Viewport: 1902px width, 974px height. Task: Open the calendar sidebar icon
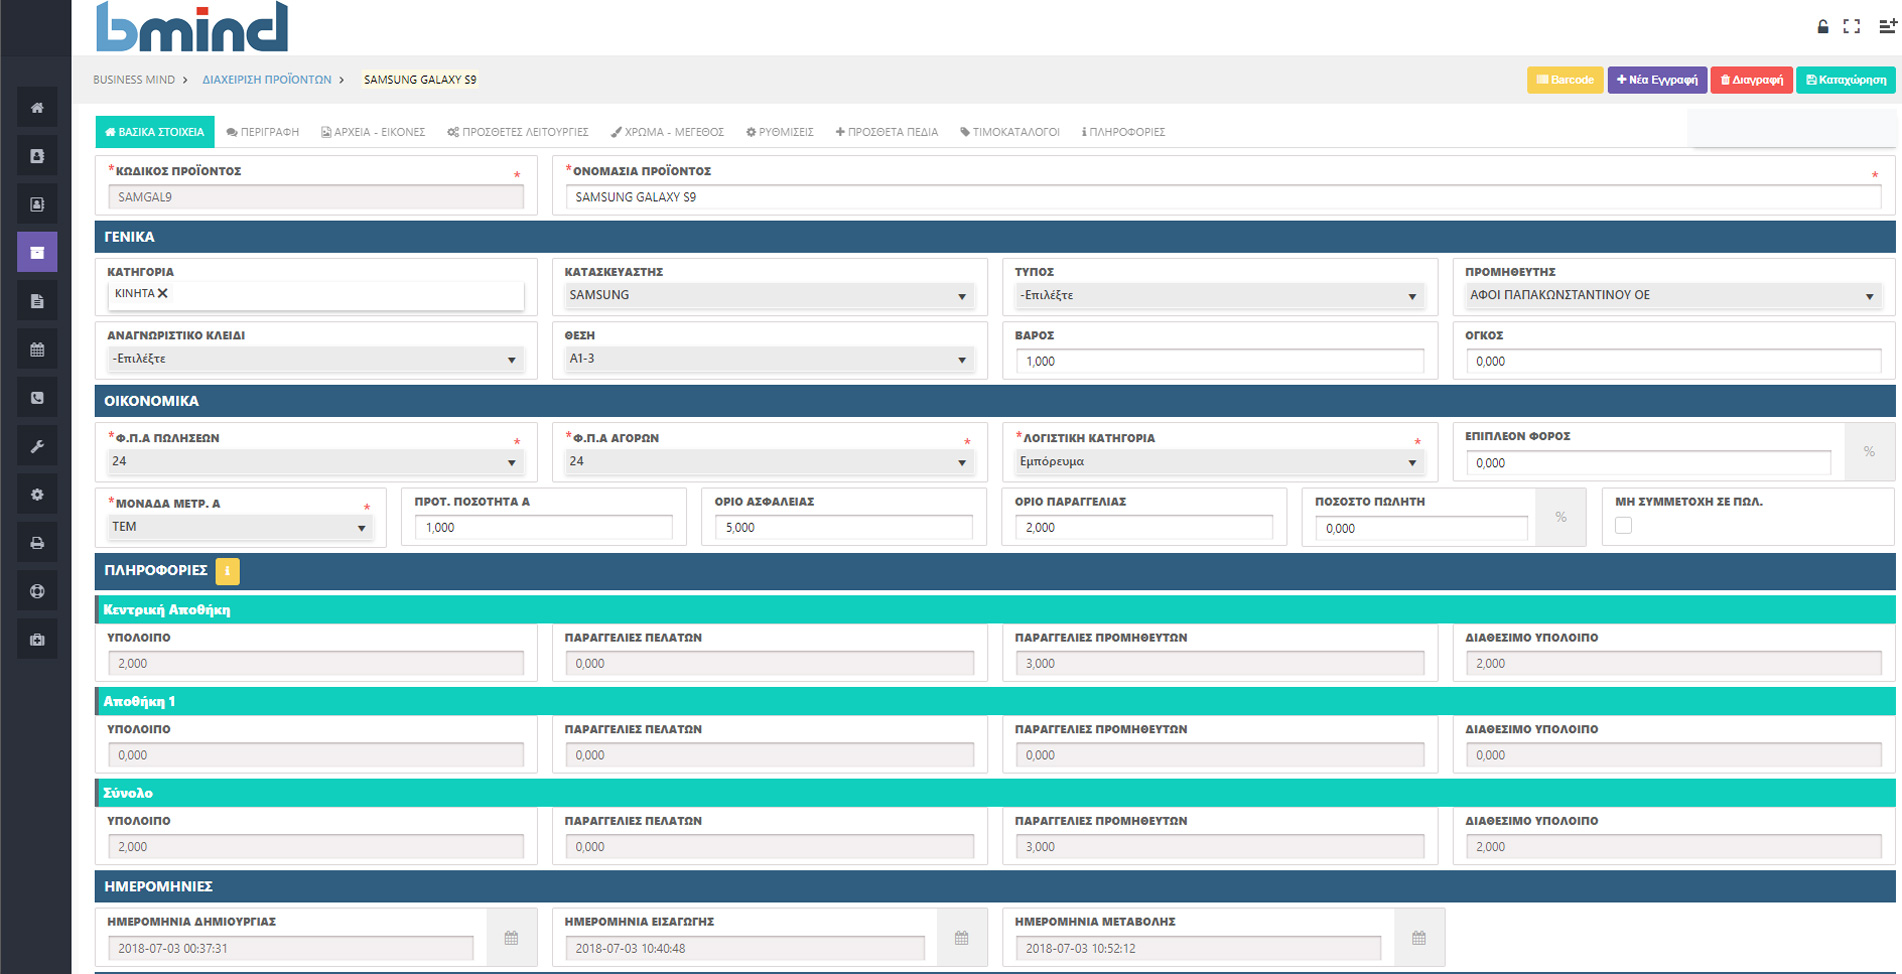37,349
